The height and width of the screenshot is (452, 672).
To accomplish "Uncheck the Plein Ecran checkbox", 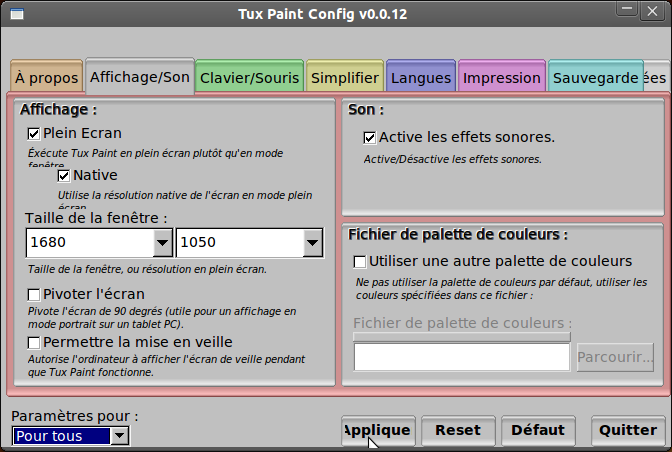I will point(34,133).
